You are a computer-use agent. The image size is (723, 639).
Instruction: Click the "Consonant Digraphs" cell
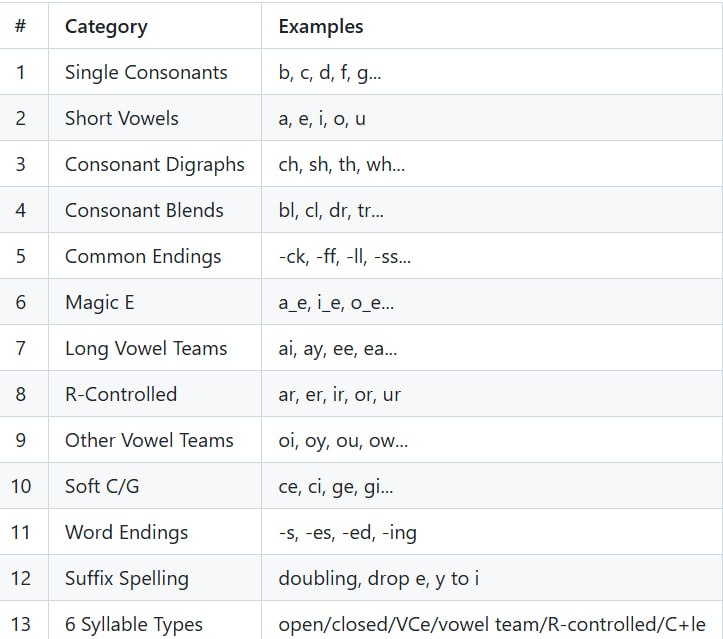click(155, 165)
